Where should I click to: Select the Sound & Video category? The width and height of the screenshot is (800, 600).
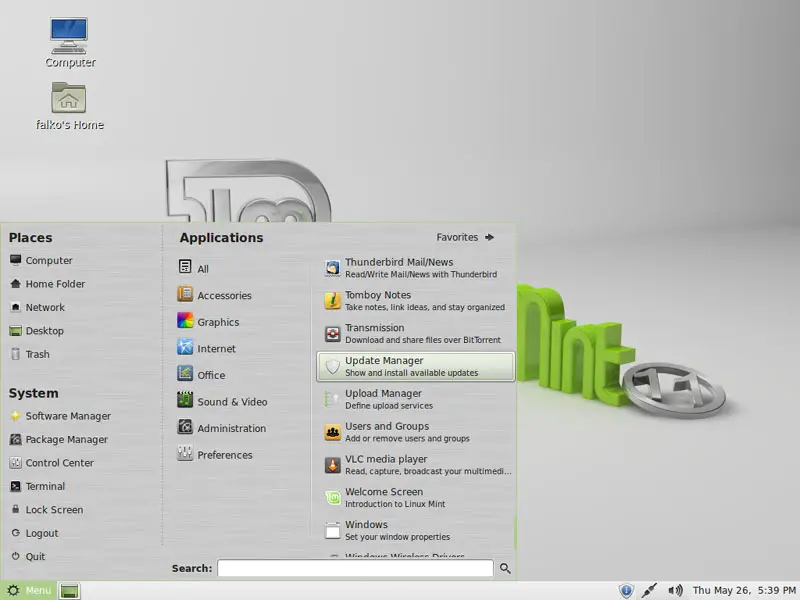[x=222, y=401]
